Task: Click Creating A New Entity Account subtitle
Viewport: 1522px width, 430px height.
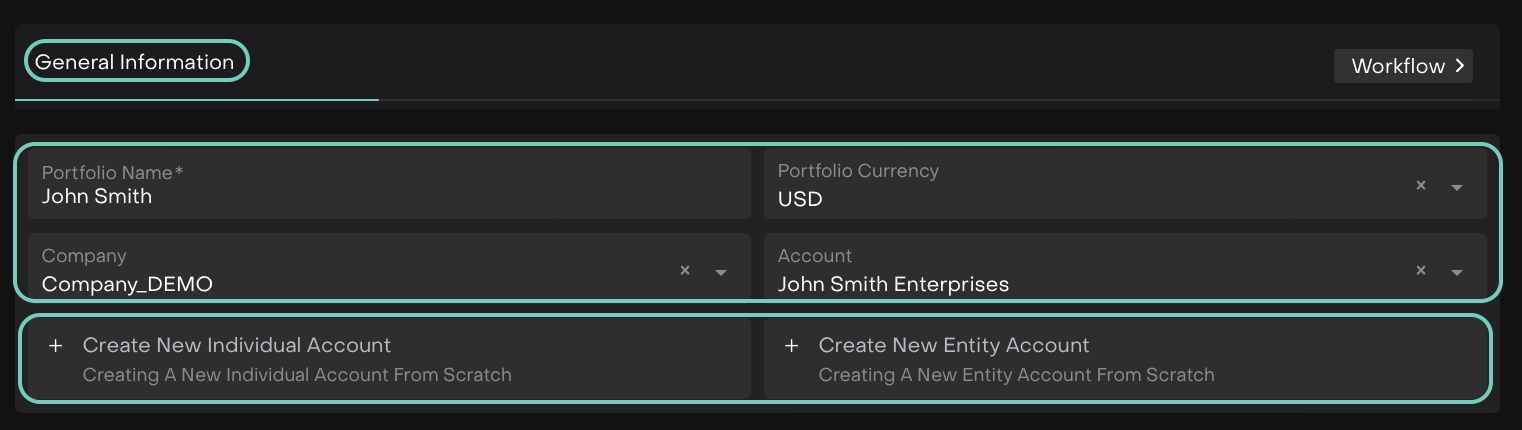Action: (x=1016, y=376)
